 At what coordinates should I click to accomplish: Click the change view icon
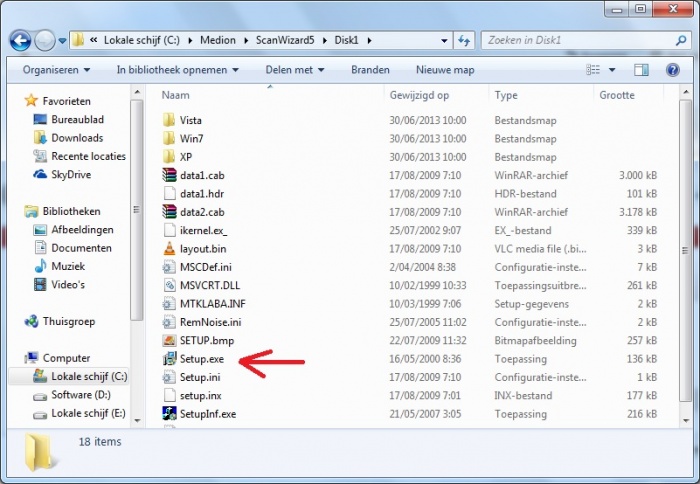point(593,70)
